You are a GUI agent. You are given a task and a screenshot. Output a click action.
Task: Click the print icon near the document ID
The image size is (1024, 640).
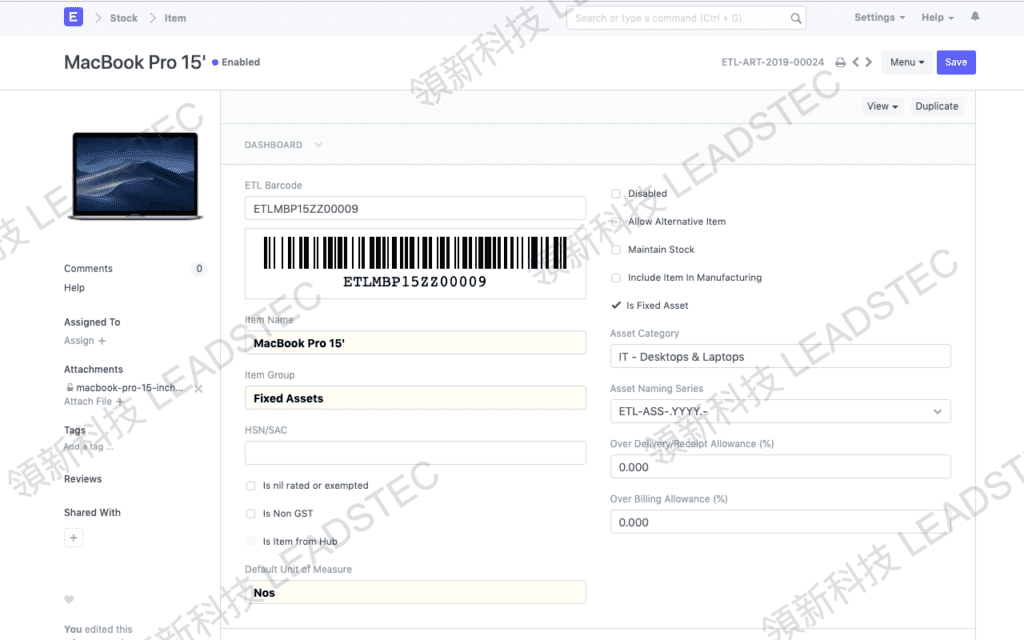tap(840, 62)
